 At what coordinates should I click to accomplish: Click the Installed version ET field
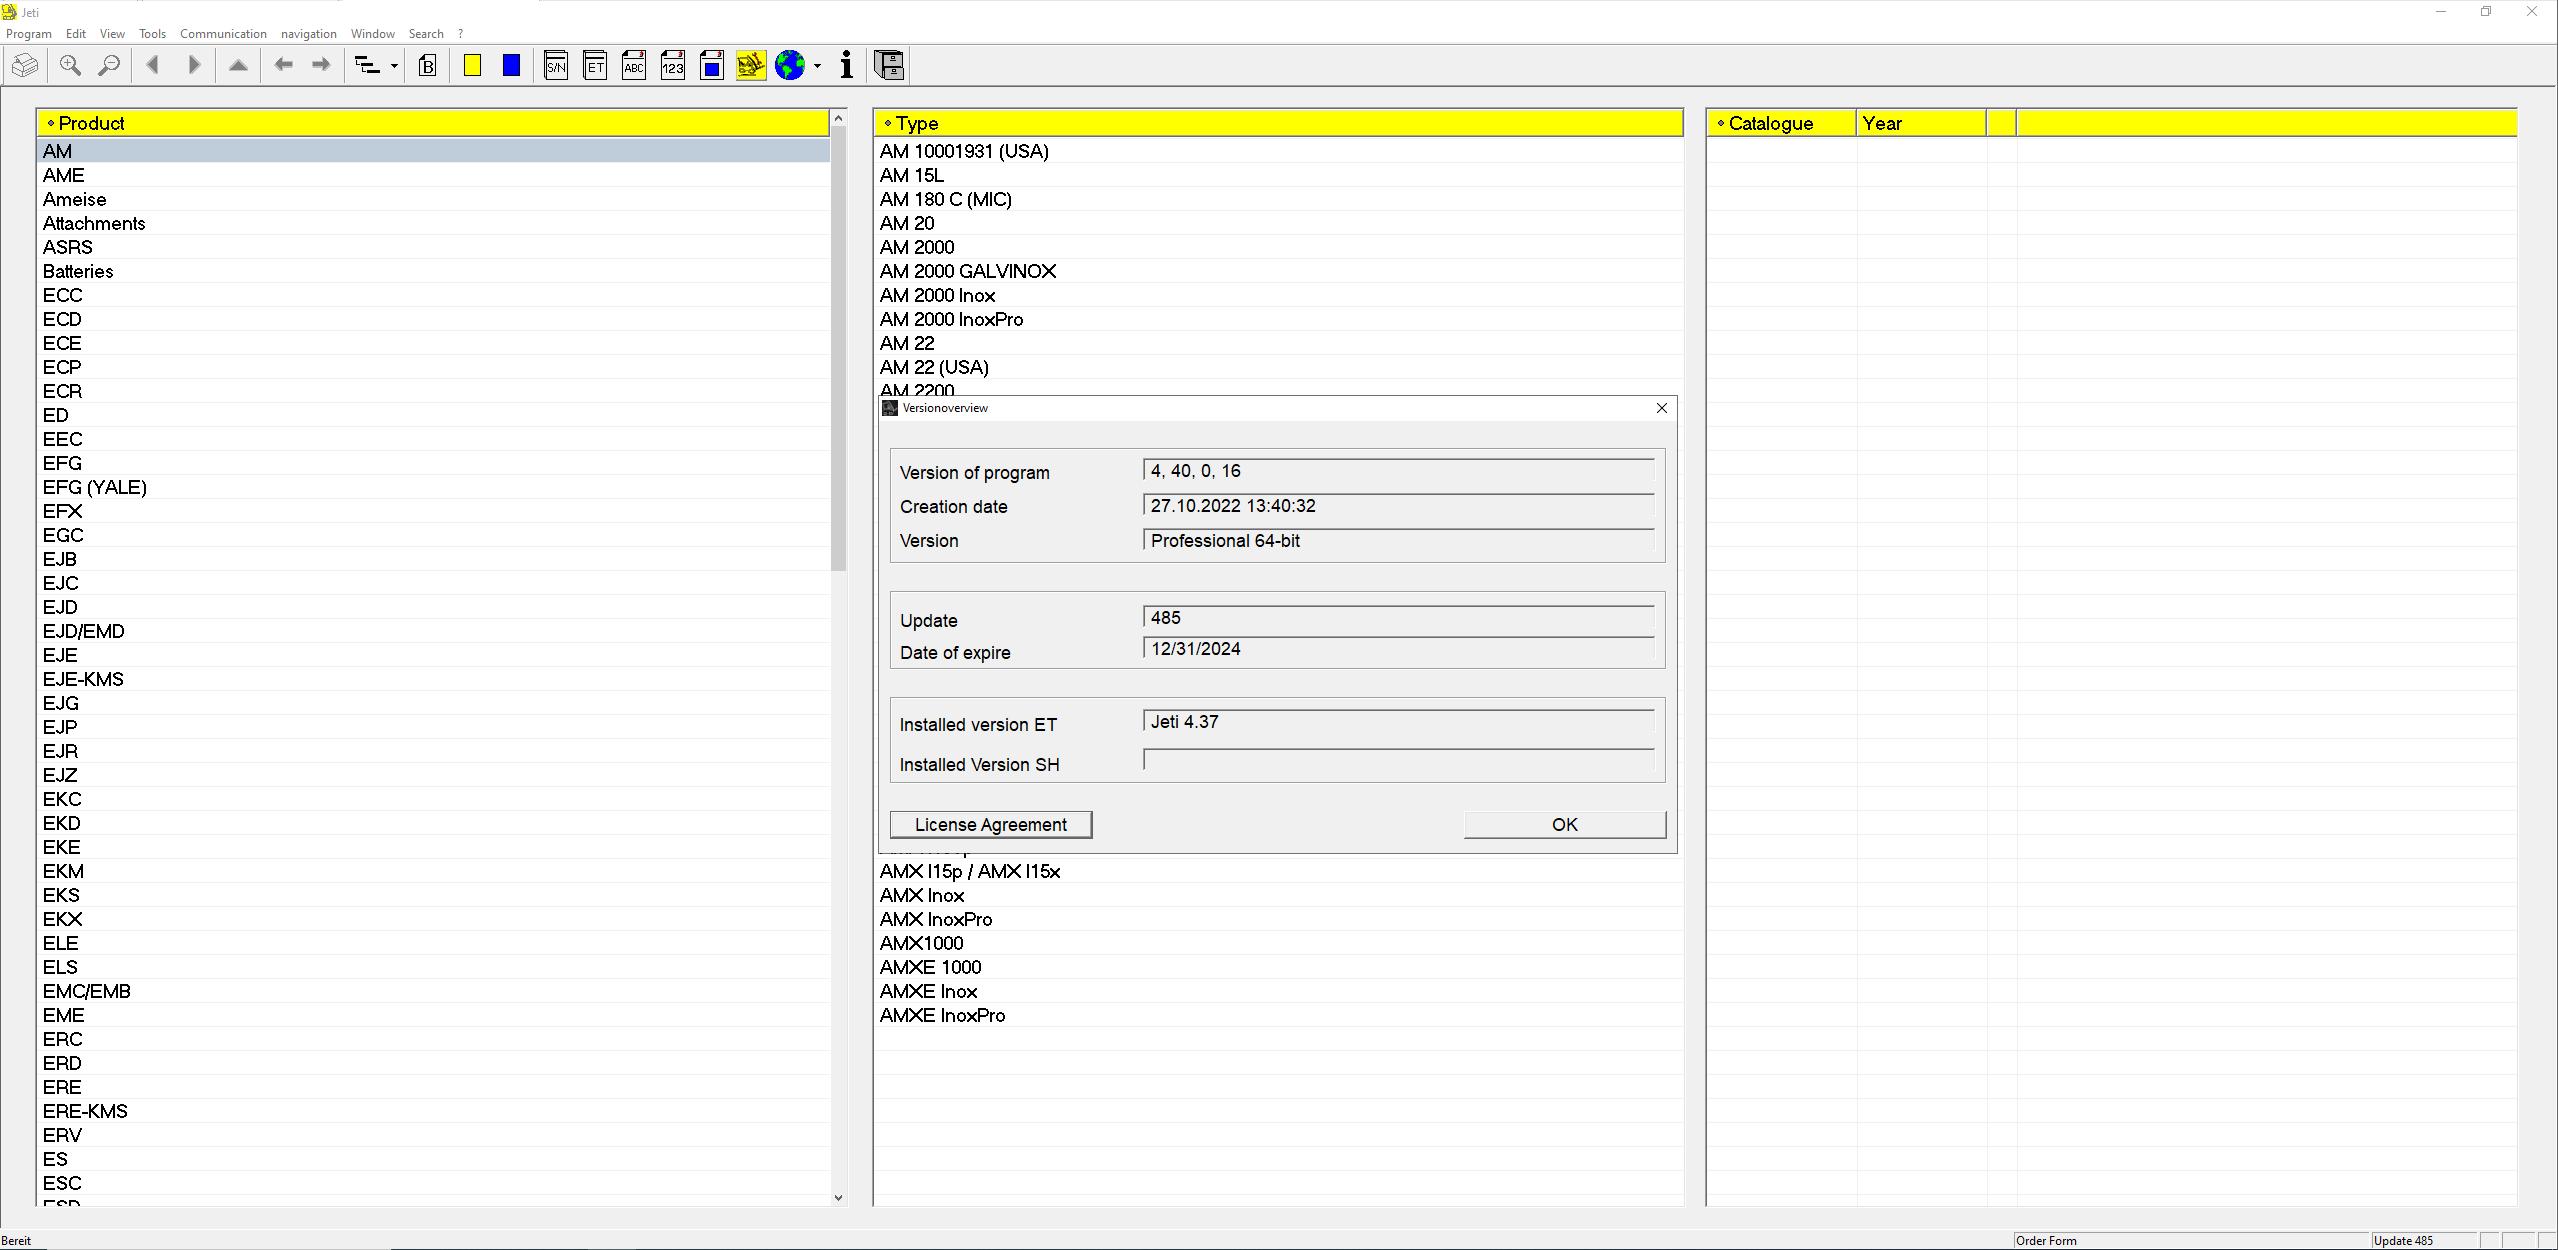[x=1398, y=722]
